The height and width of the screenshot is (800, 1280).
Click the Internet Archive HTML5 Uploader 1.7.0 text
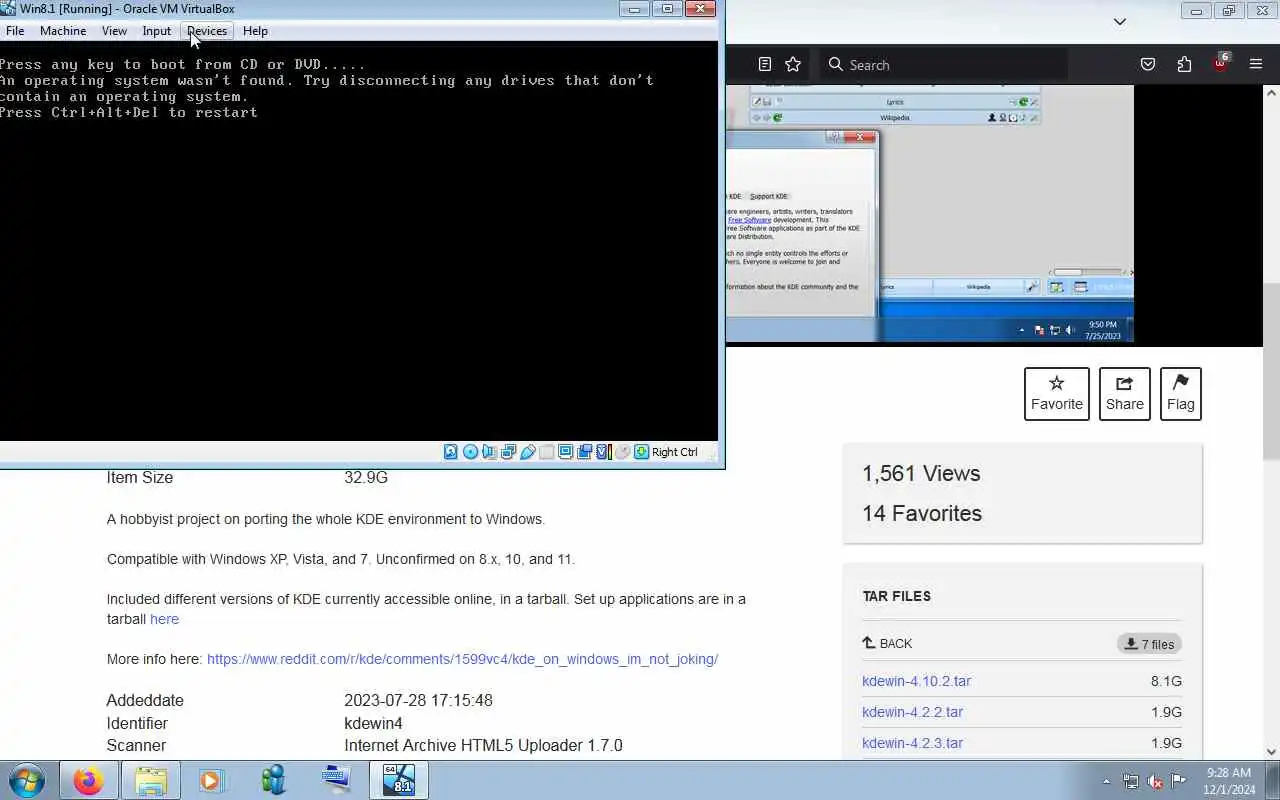(x=483, y=745)
